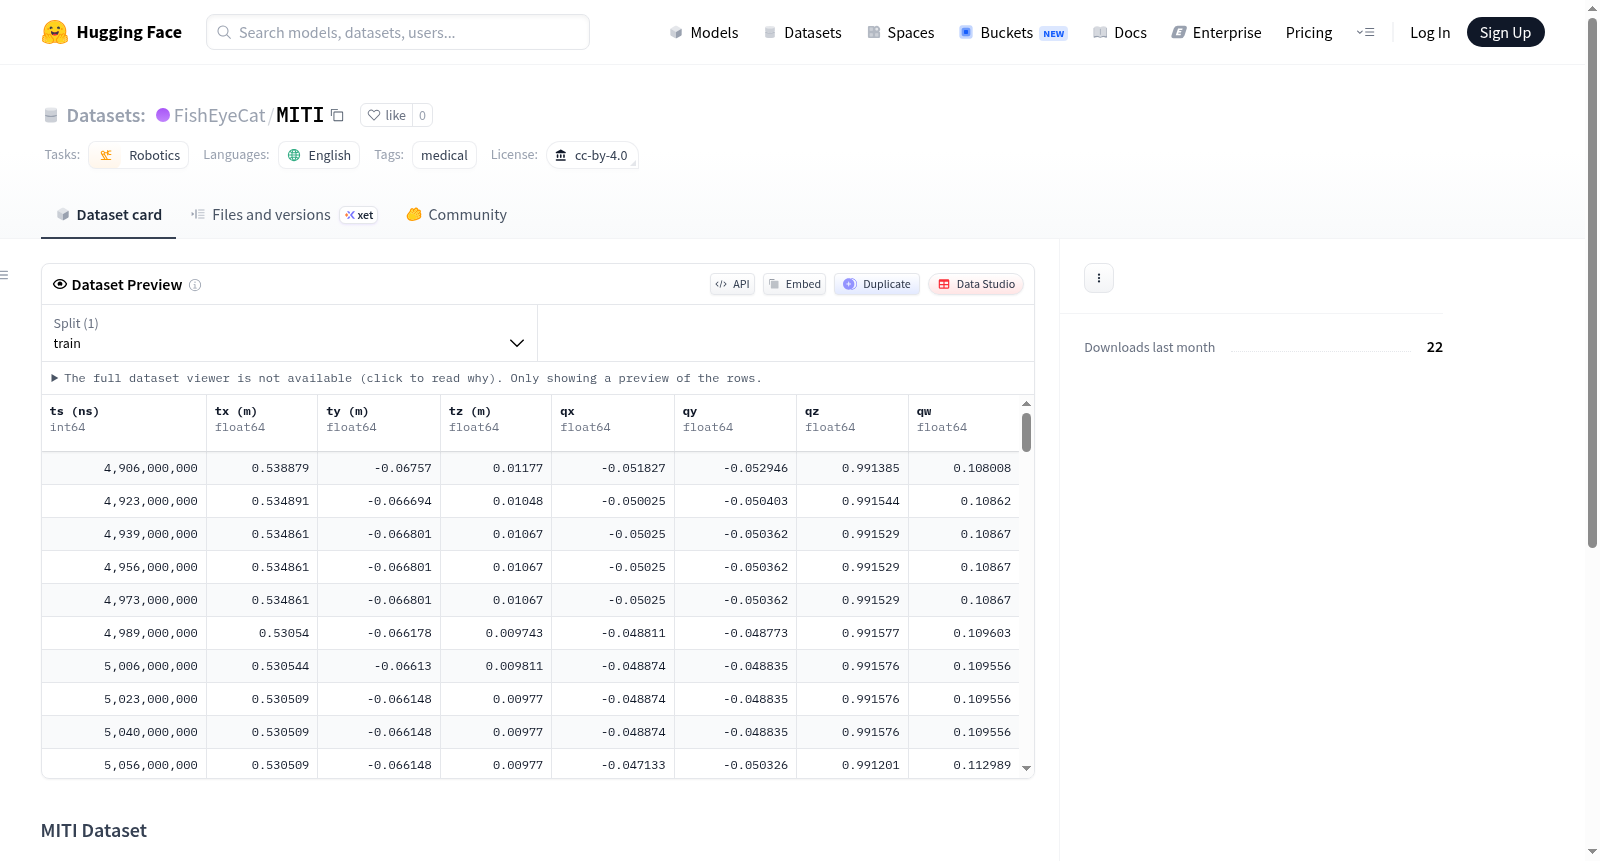Click the downloads last month count 22

(1435, 347)
